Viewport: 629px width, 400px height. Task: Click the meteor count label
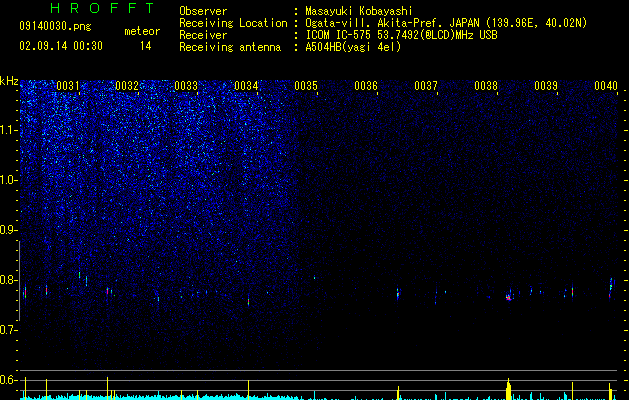(142, 31)
